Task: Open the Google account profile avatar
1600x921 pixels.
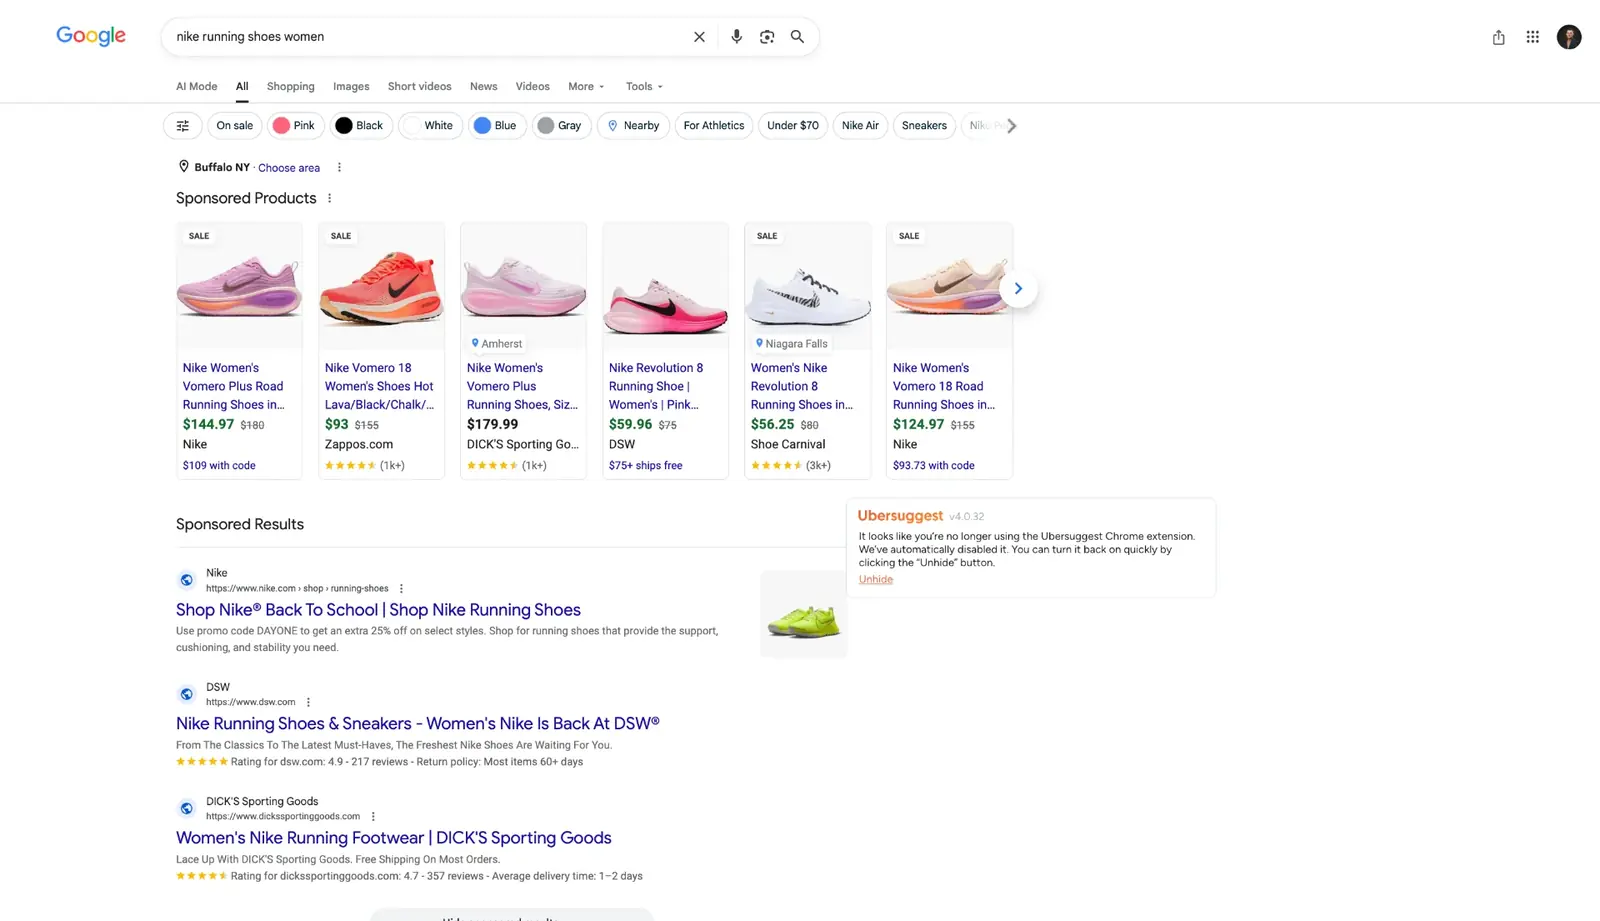Action: (x=1569, y=37)
